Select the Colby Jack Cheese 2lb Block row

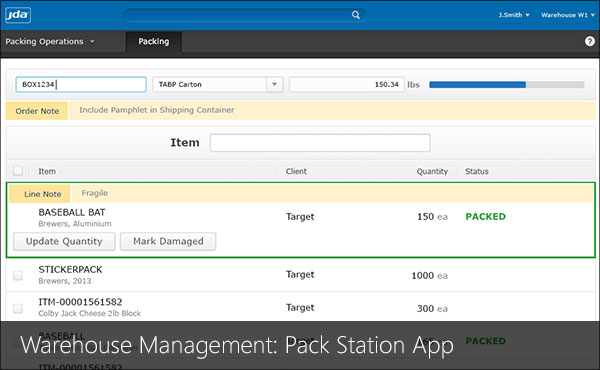pyautogui.click(x=300, y=308)
